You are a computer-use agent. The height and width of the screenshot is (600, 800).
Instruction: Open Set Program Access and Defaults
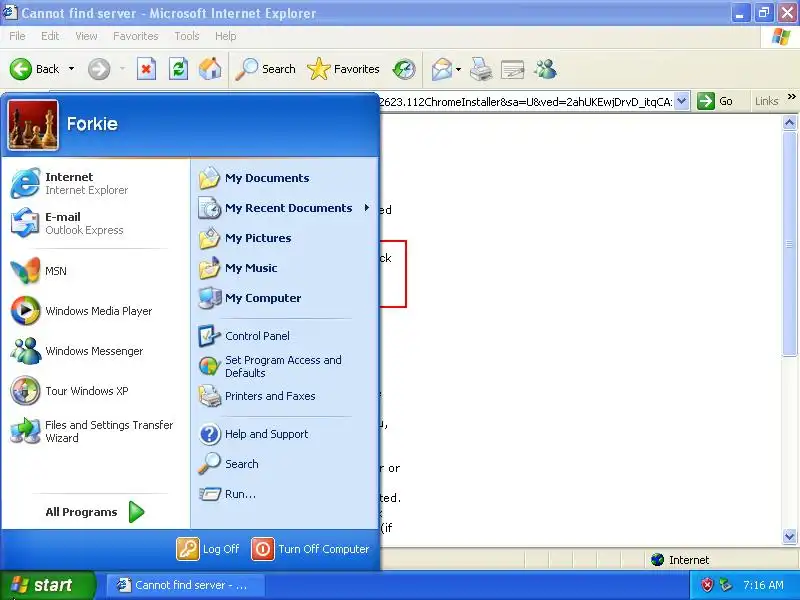click(285, 366)
